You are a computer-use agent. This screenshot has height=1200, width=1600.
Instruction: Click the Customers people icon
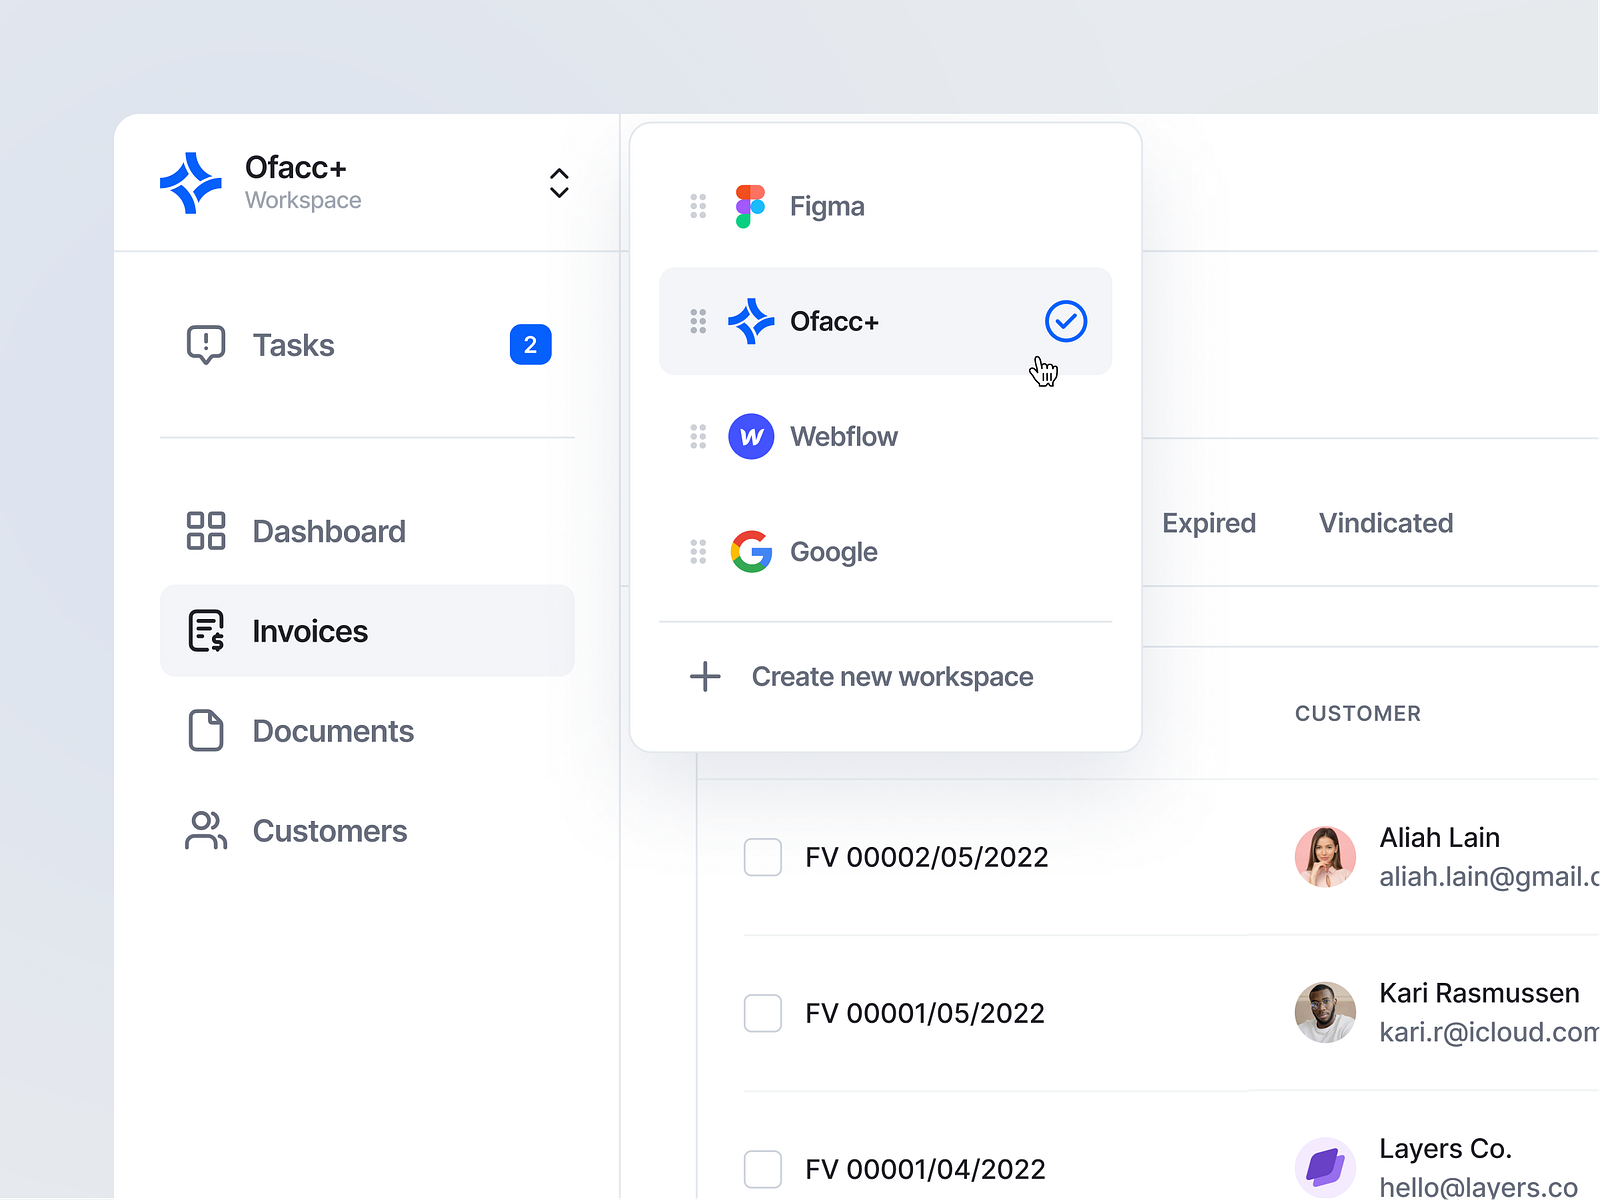205,830
